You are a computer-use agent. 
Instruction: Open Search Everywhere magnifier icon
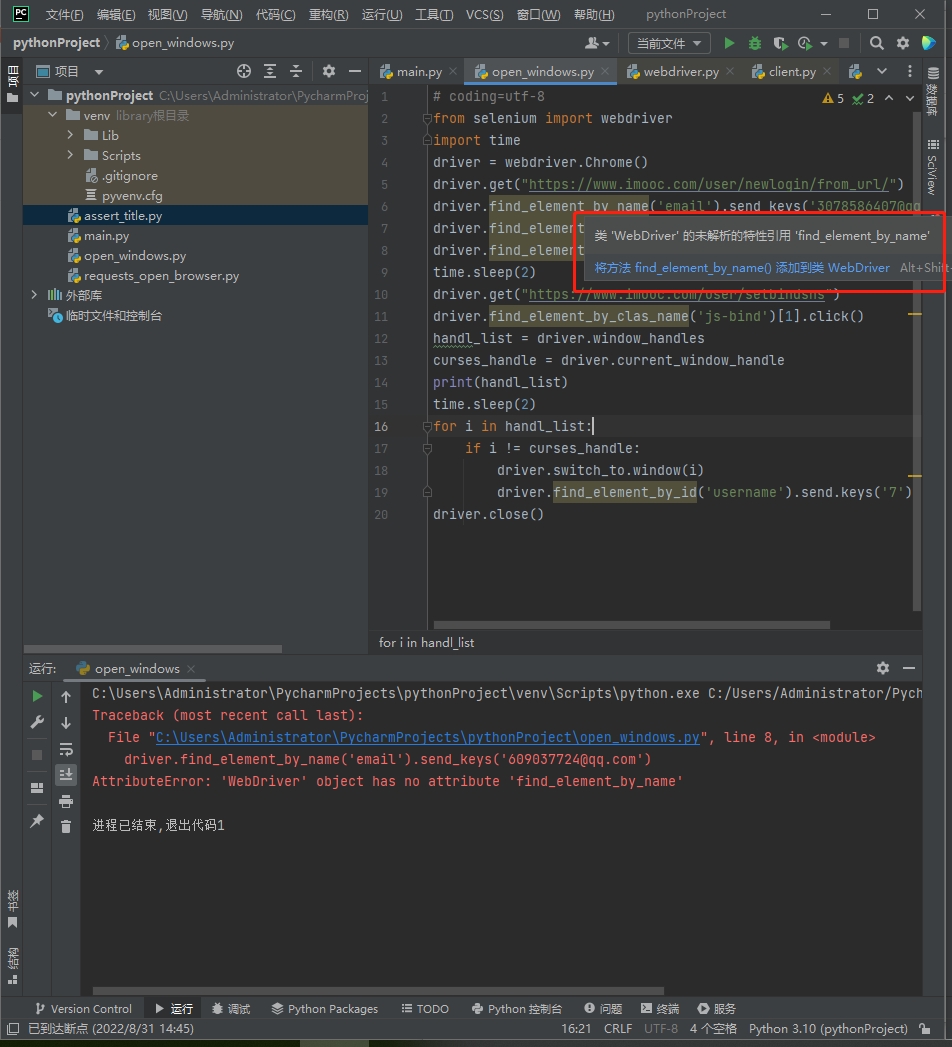click(877, 43)
